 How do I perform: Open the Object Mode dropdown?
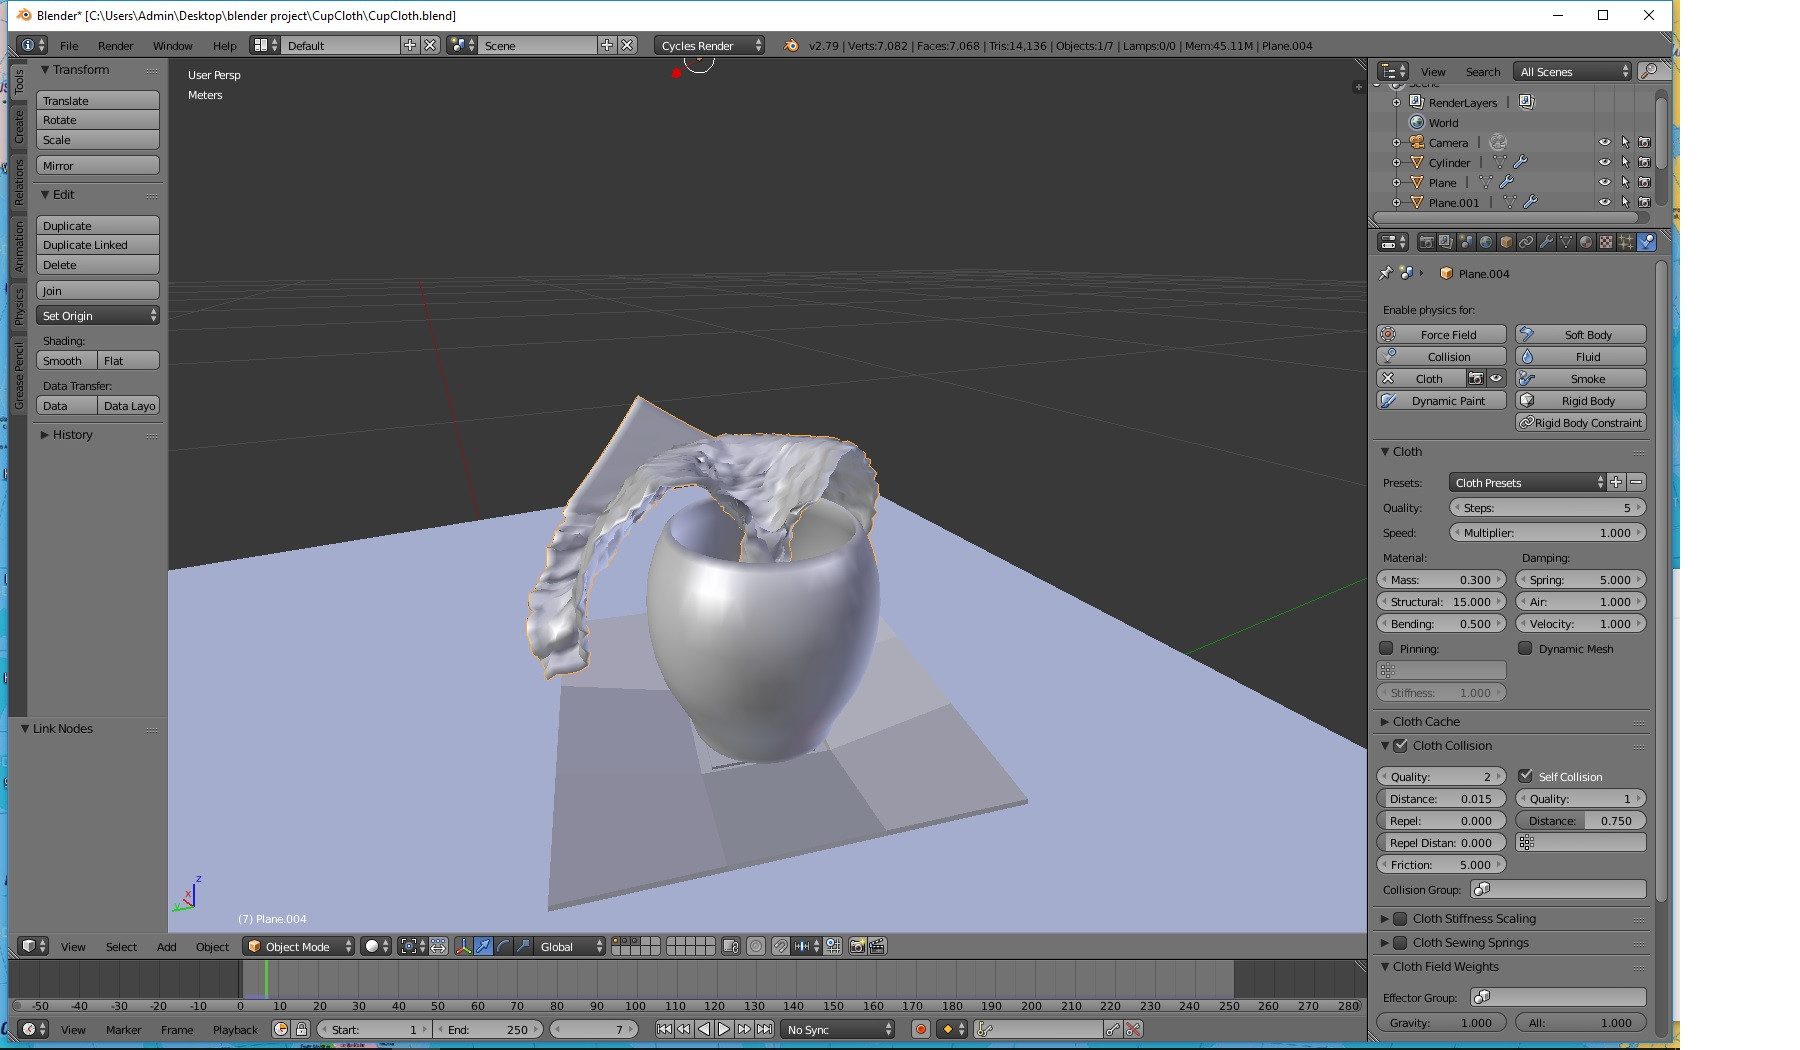pyautogui.click(x=299, y=946)
